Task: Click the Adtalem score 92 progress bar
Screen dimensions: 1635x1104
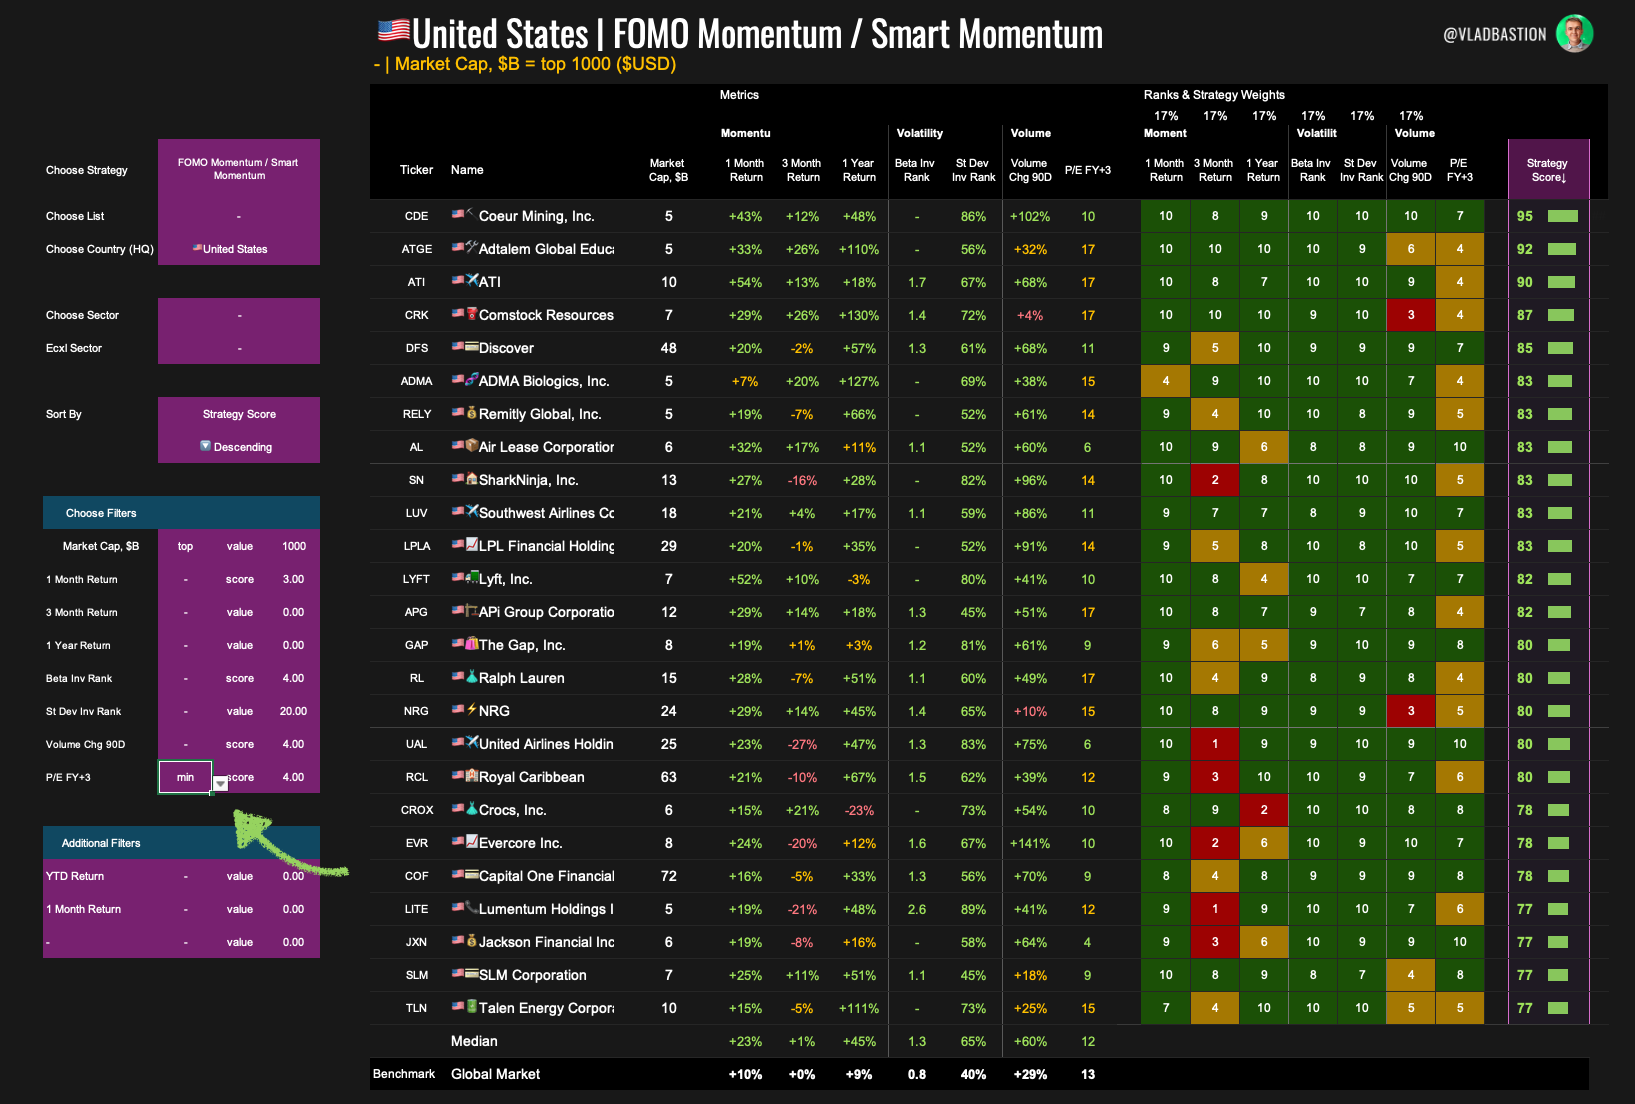Action: [x=1561, y=249]
